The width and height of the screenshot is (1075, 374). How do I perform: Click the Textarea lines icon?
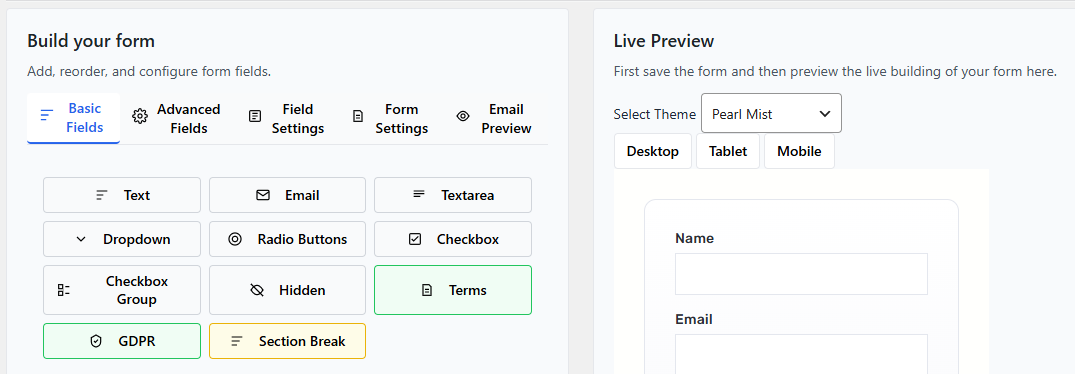418,195
